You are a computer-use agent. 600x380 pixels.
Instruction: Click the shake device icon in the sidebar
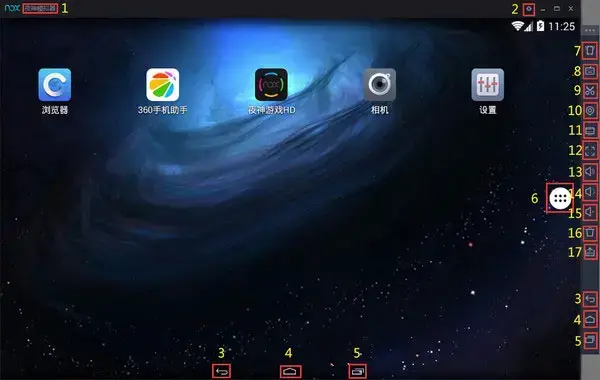point(590,51)
